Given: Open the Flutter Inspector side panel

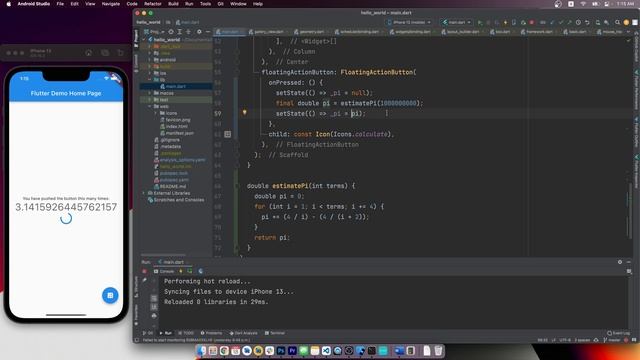Looking at the screenshot, I should point(636,171).
